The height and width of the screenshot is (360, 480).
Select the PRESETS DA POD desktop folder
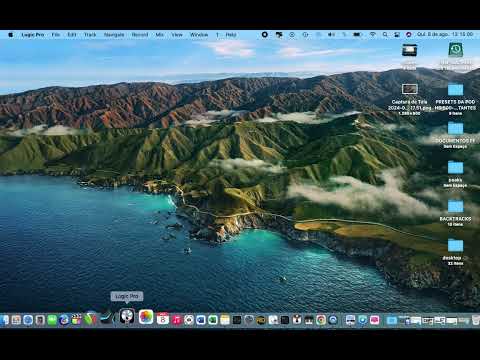pyautogui.click(x=455, y=90)
